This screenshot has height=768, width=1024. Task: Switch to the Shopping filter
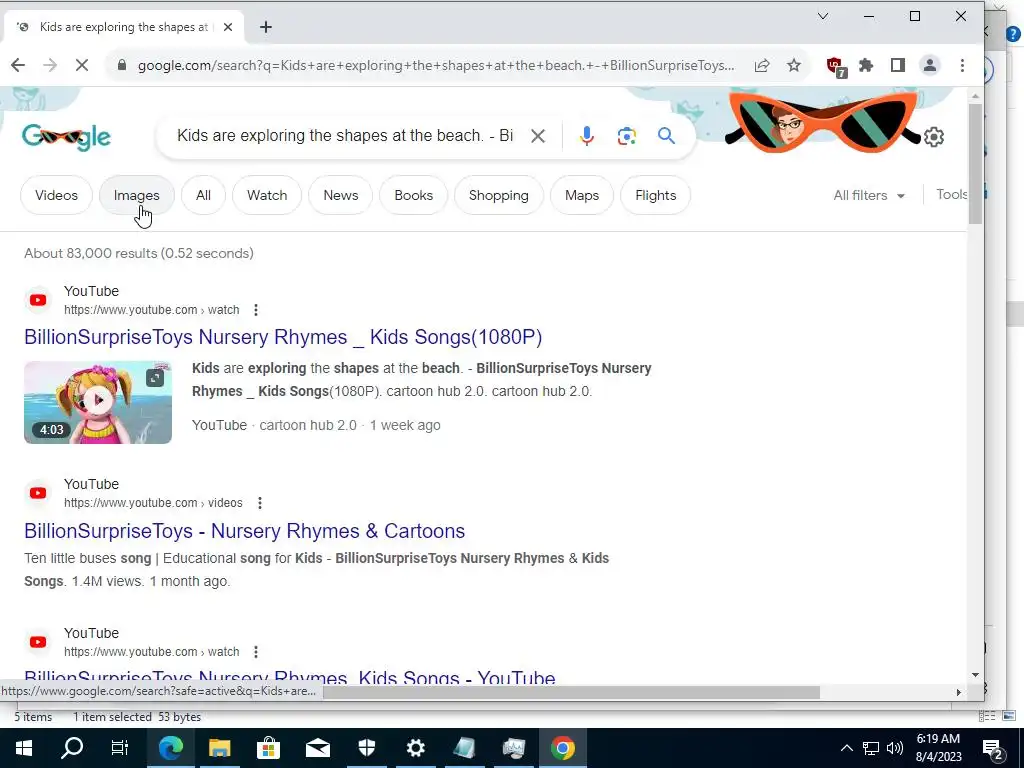499,195
